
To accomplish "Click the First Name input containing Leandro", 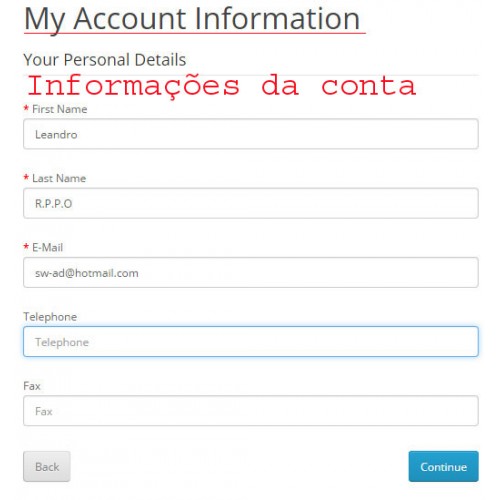I will click(251, 134).
